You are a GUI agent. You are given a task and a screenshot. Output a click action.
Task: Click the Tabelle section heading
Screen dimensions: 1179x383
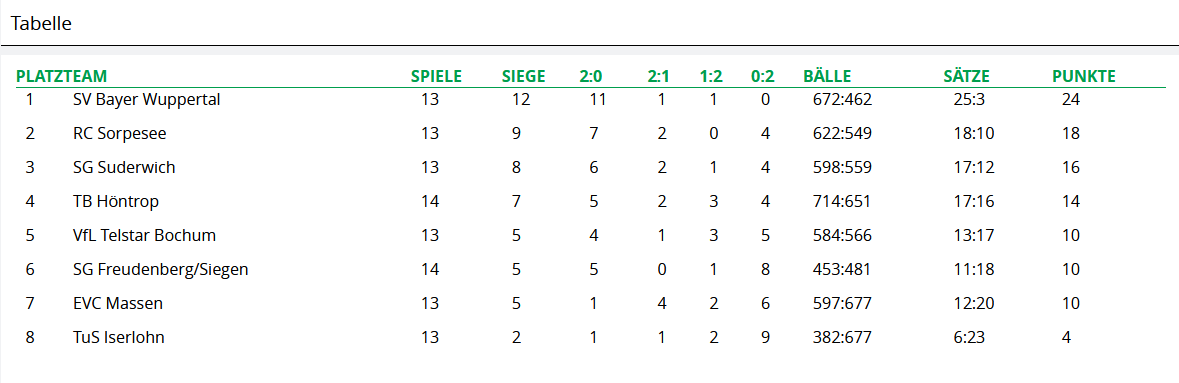click(x=41, y=24)
